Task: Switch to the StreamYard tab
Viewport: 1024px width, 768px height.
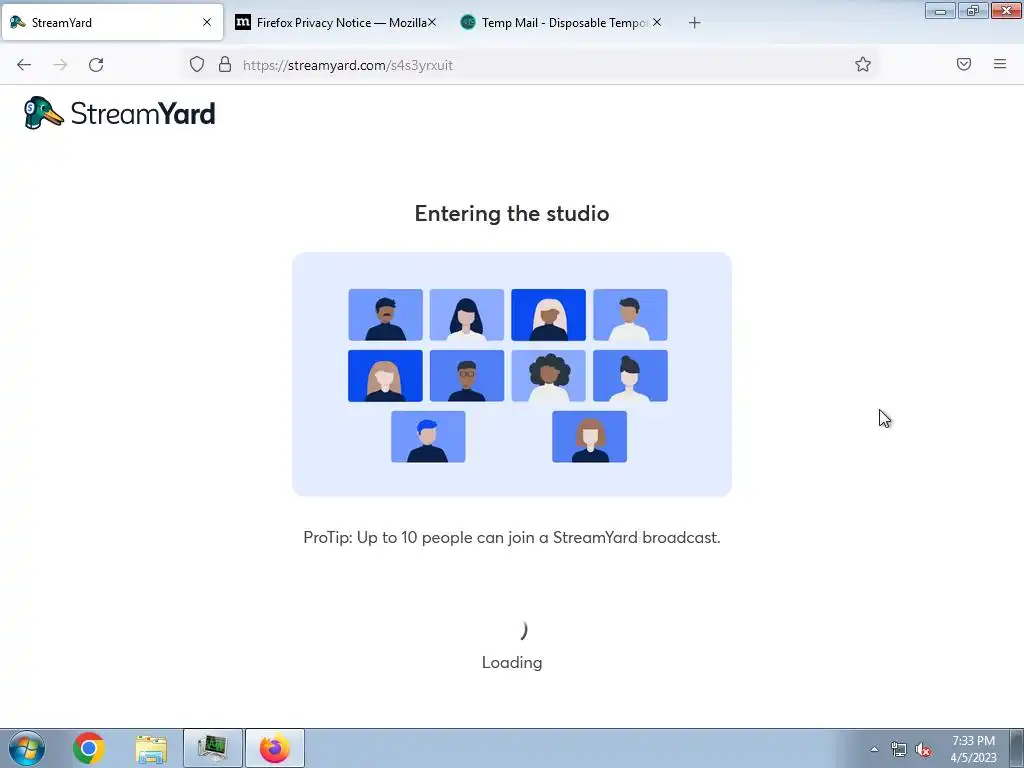Action: pyautogui.click(x=112, y=22)
